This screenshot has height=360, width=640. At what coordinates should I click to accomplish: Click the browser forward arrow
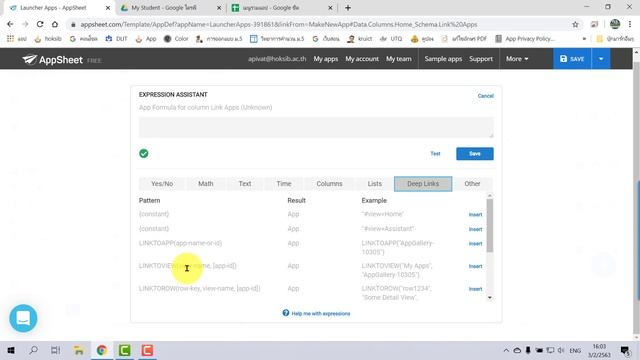[25, 24]
